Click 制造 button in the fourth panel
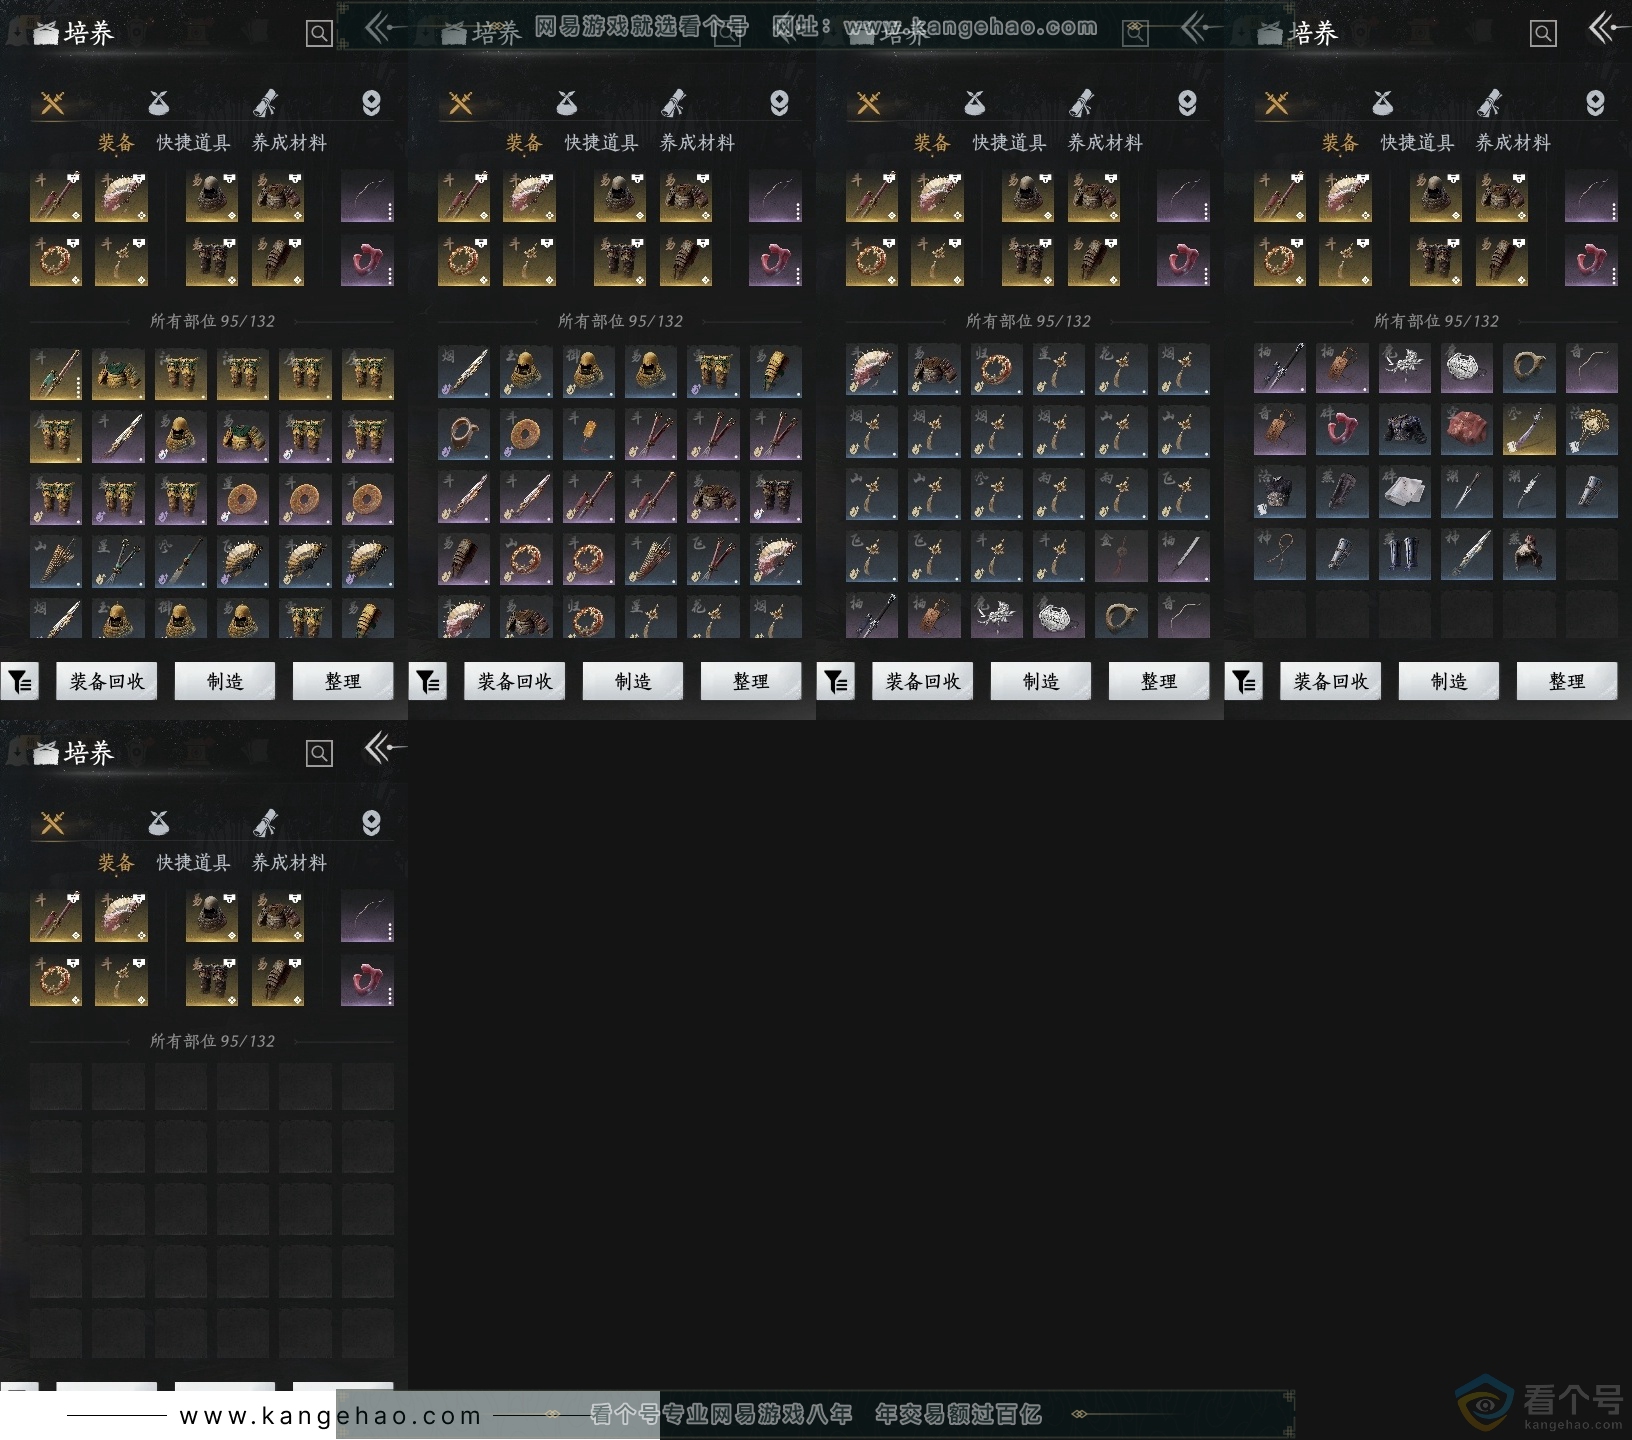Screen dimensions: 1632x1440 1449,681
